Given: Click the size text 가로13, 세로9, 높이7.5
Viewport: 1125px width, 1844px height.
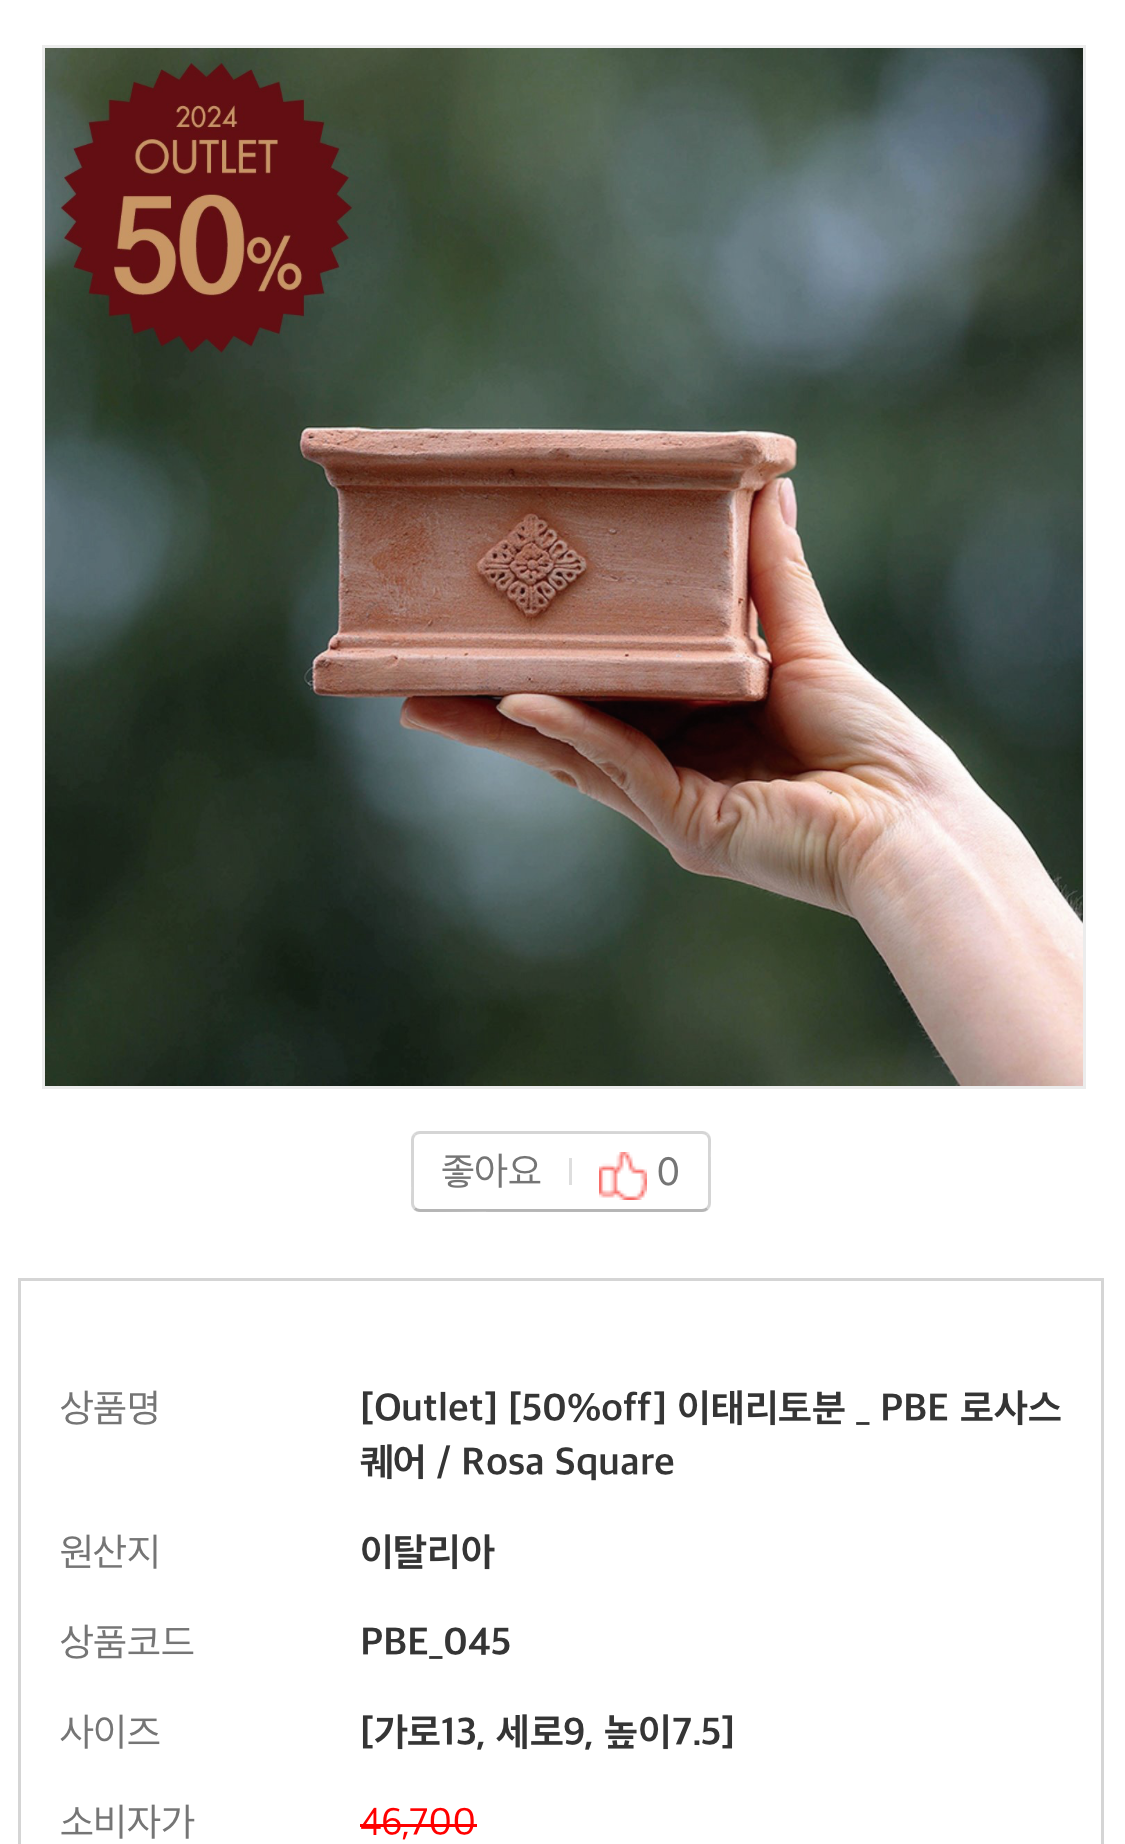Looking at the screenshot, I should [547, 1731].
